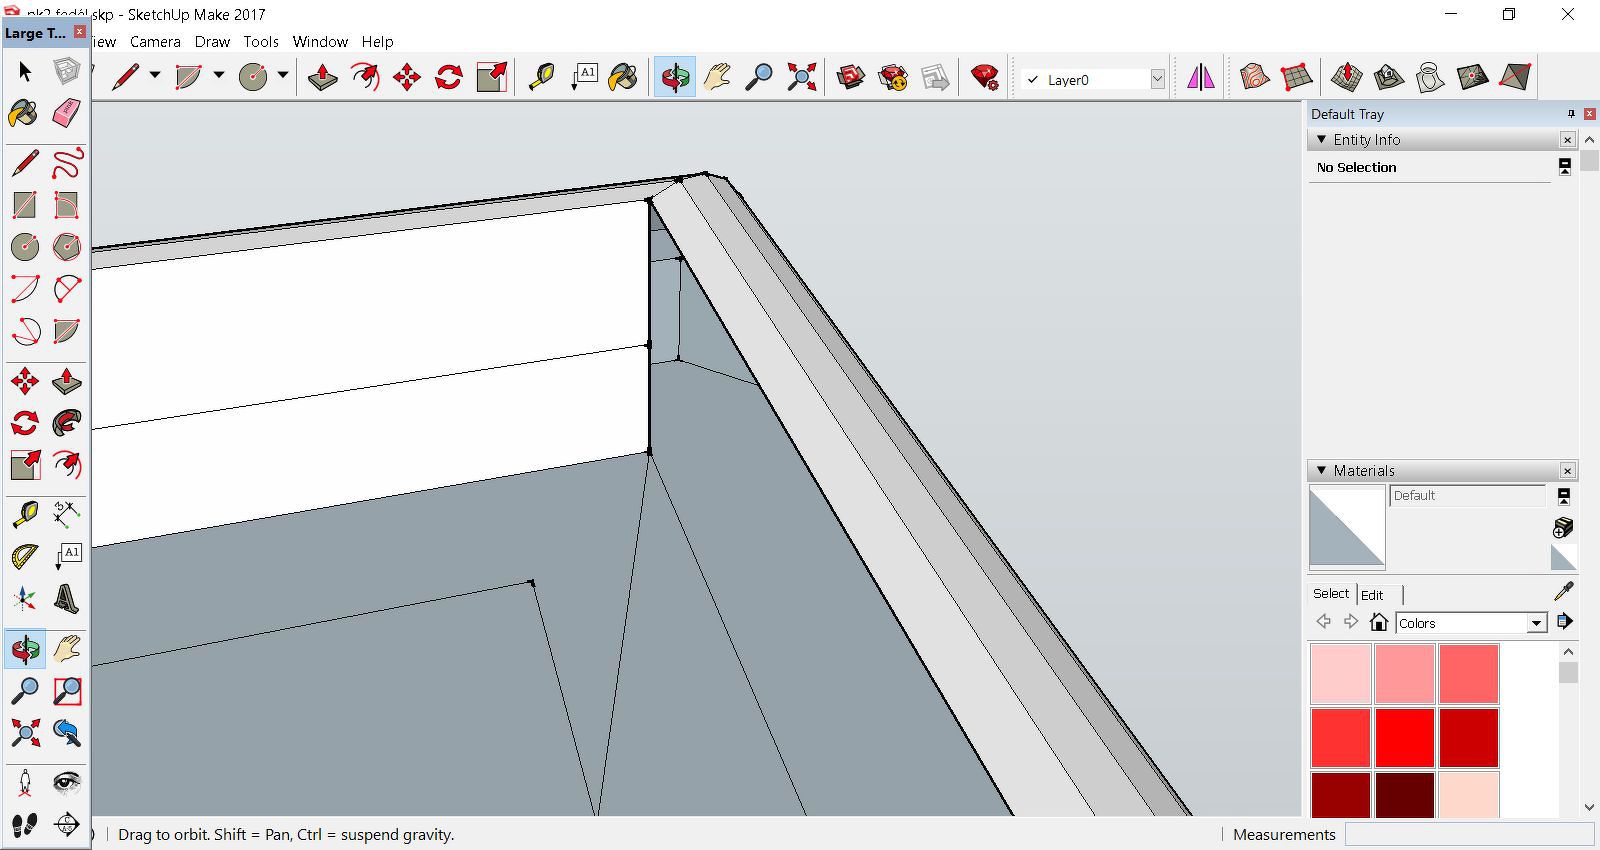This screenshot has height=850, width=1600.
Task: Open the Colors library dropdown
Action: pyautogui.click(x=1537, y=623)
